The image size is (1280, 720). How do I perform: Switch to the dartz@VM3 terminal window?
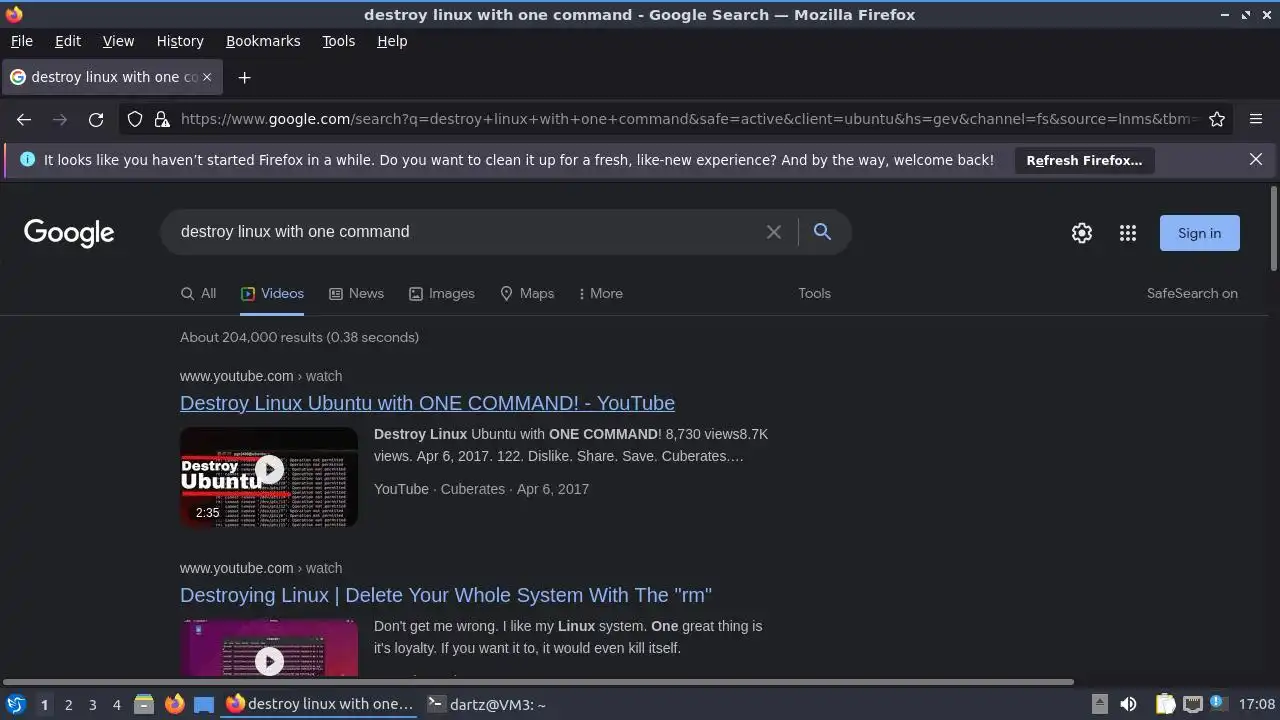(x=487, y=704)
